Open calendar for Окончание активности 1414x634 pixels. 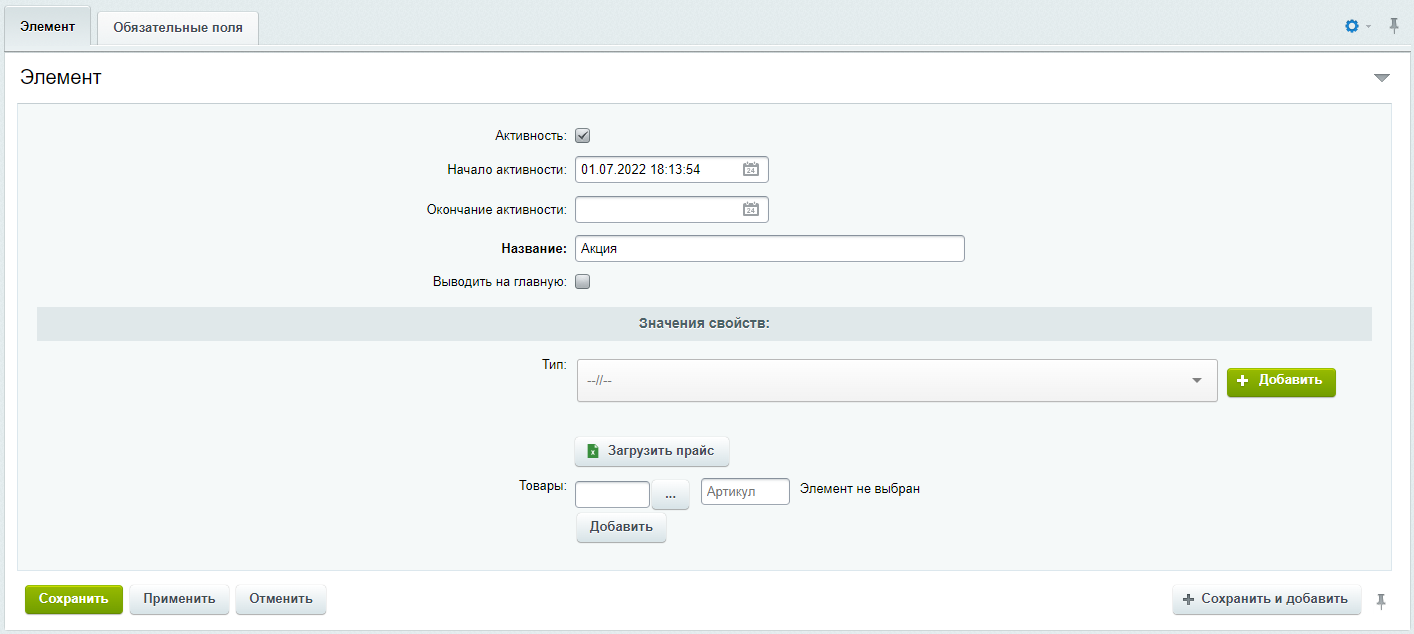tap(751, 210)
